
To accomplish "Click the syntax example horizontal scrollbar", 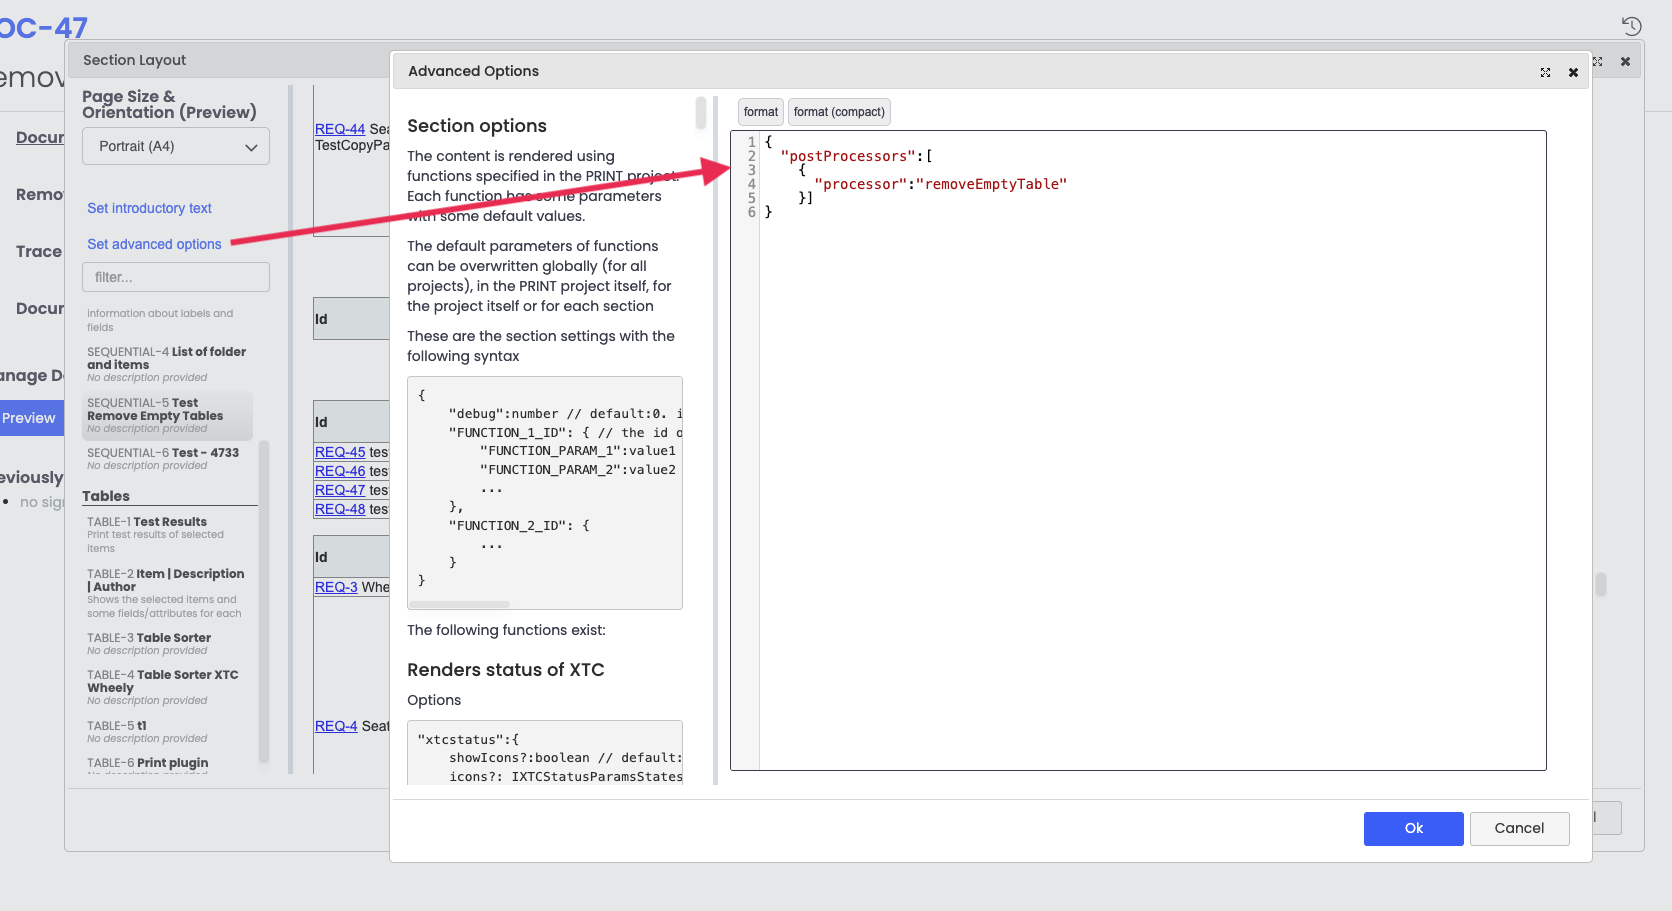I will click(x=460, y=605).
